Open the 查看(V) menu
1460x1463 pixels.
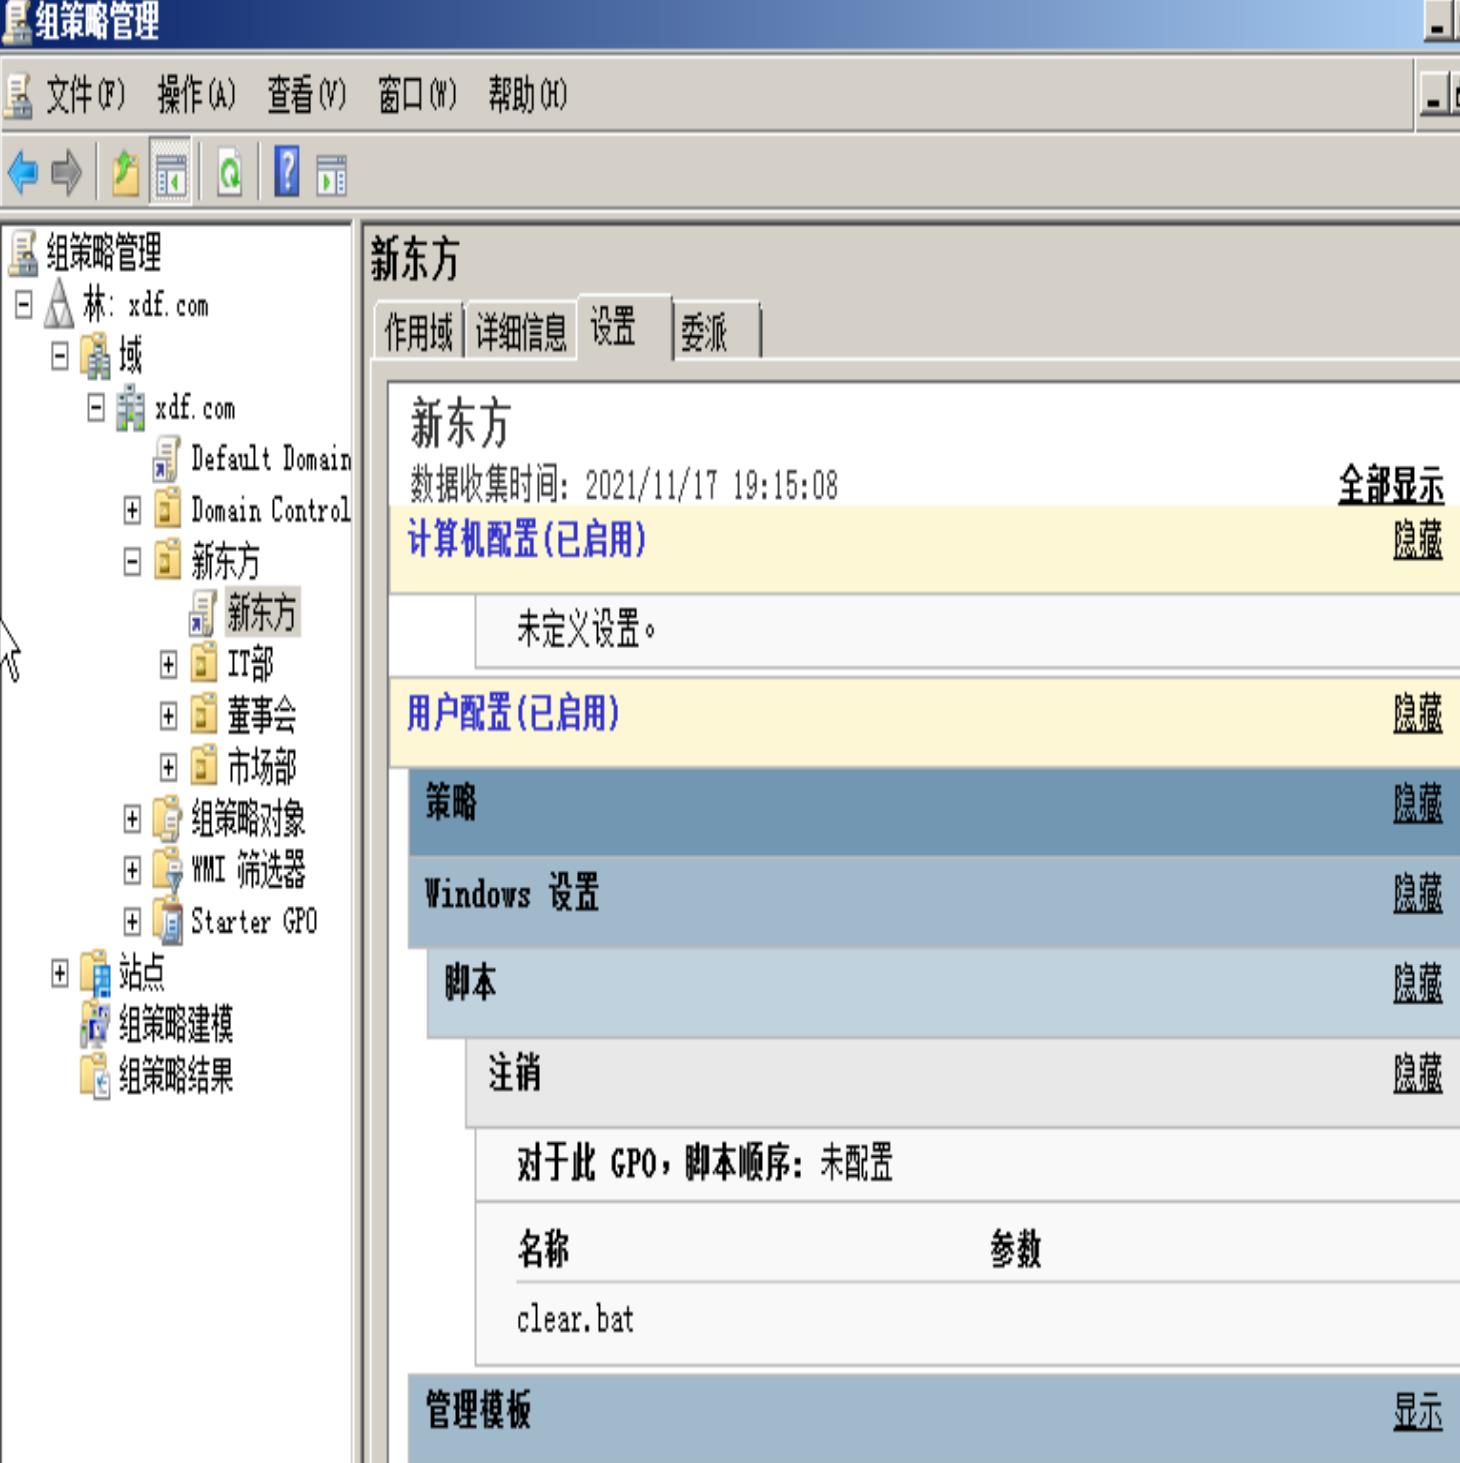[306, 96]
